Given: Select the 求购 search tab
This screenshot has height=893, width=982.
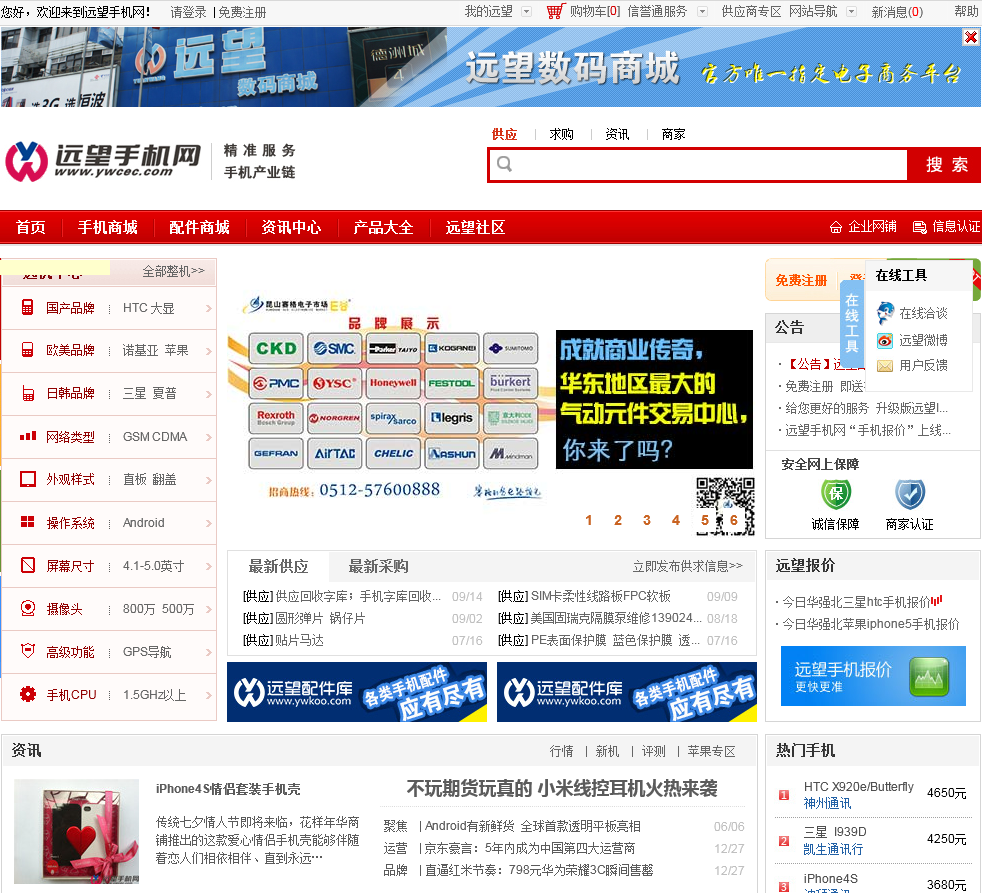Looking at the screenshot, I should click(561, 134).
